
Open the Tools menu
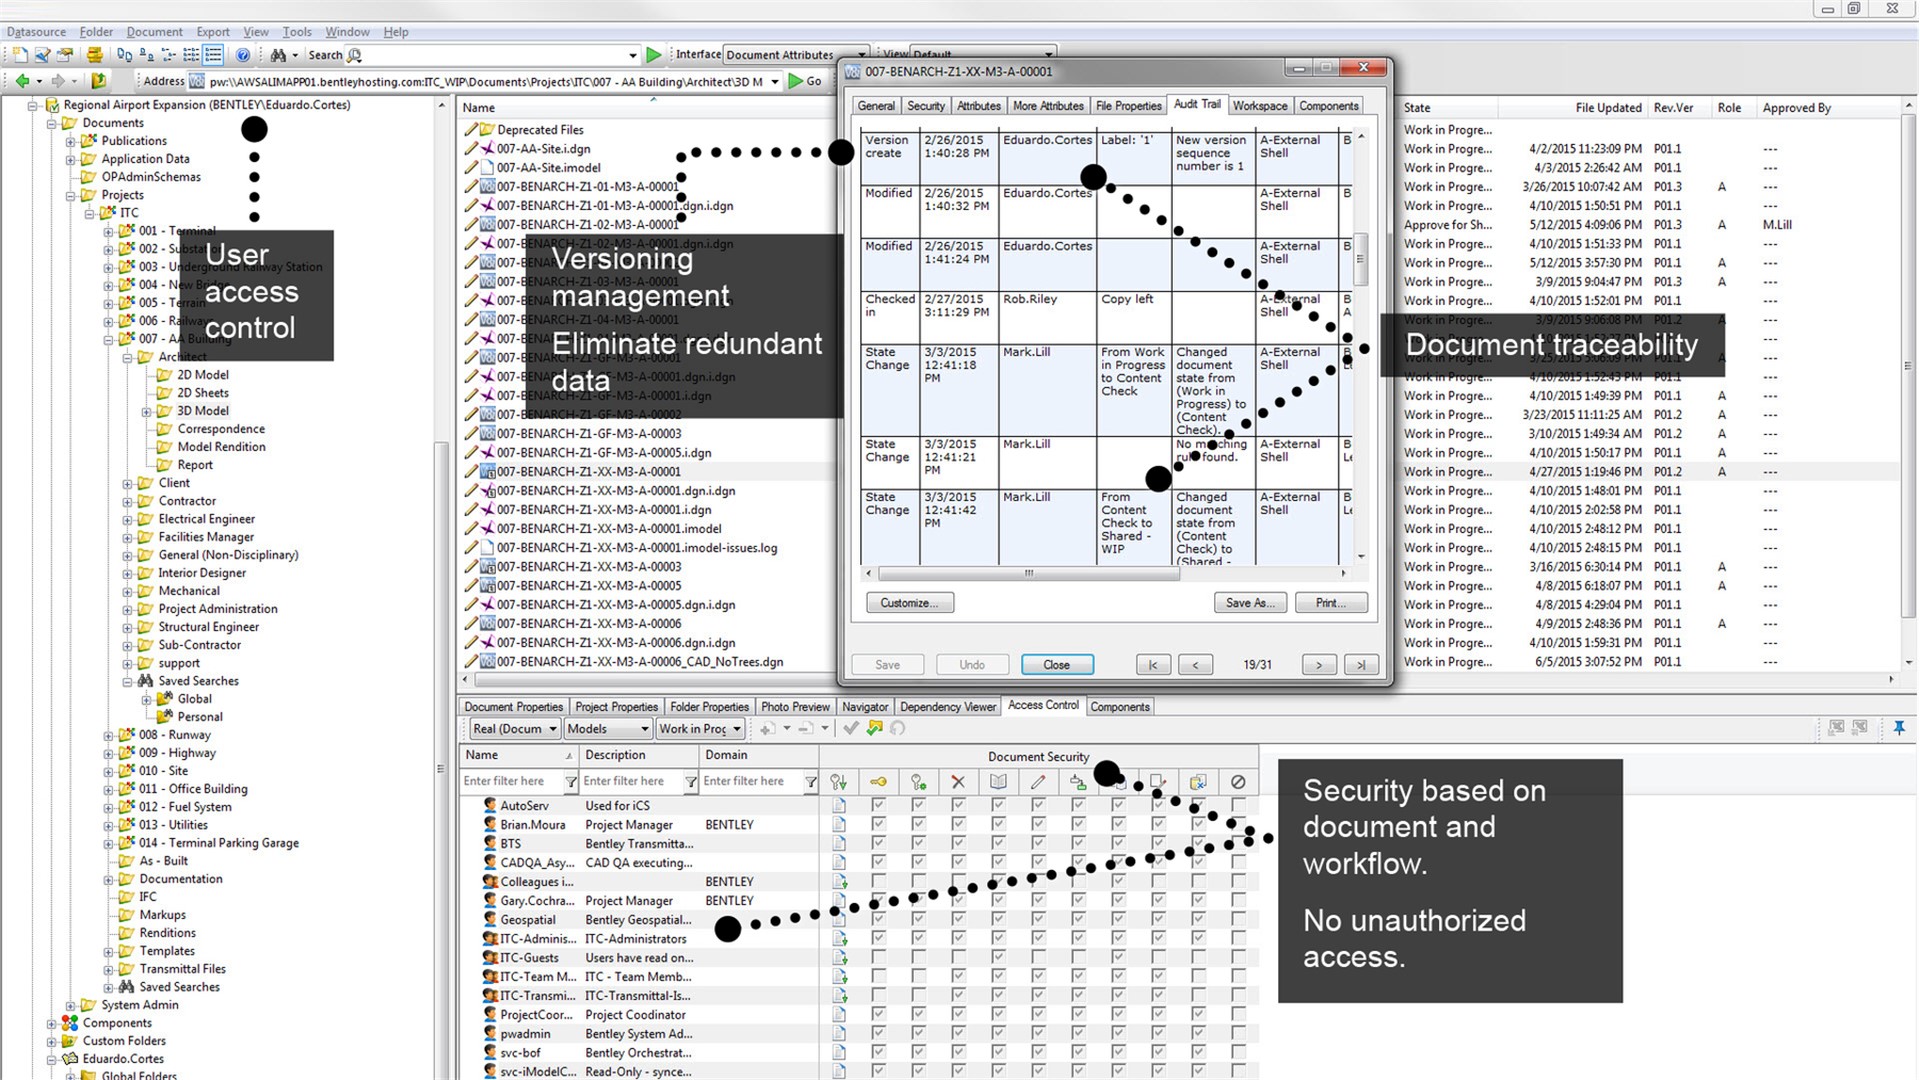[x=297, y=32]
